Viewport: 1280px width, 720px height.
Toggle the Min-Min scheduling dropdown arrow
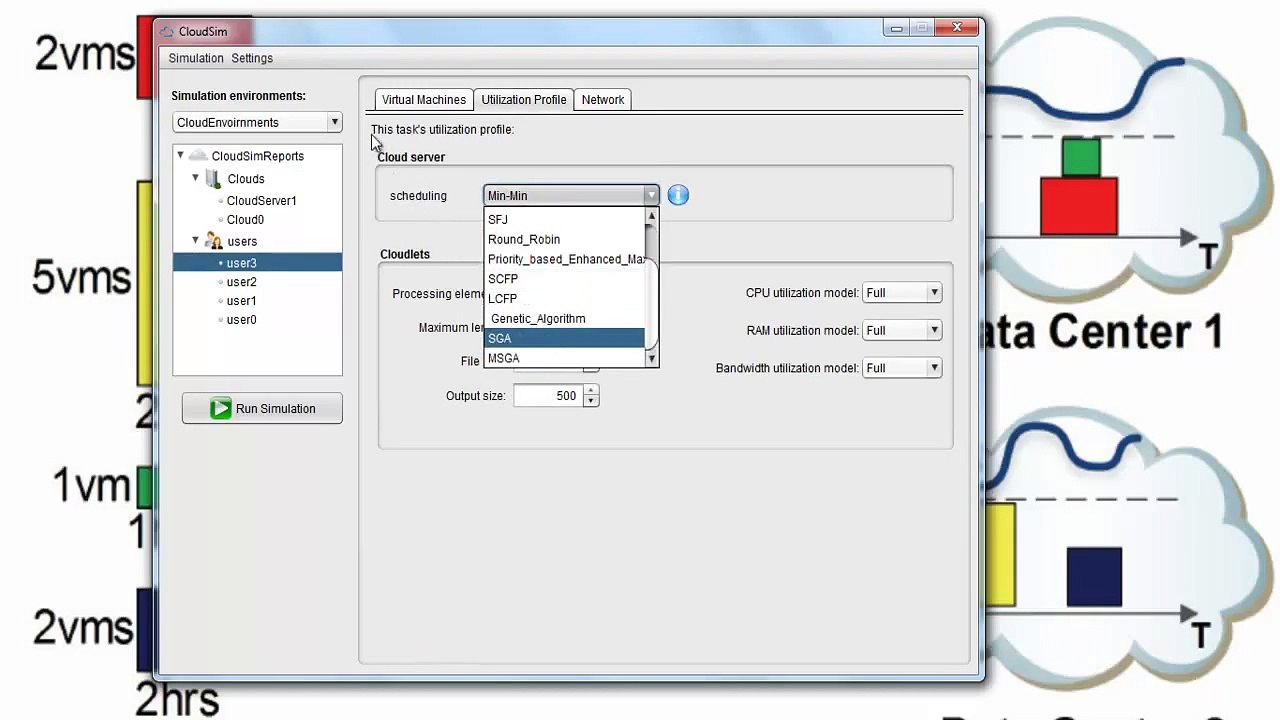coord(651,196)
